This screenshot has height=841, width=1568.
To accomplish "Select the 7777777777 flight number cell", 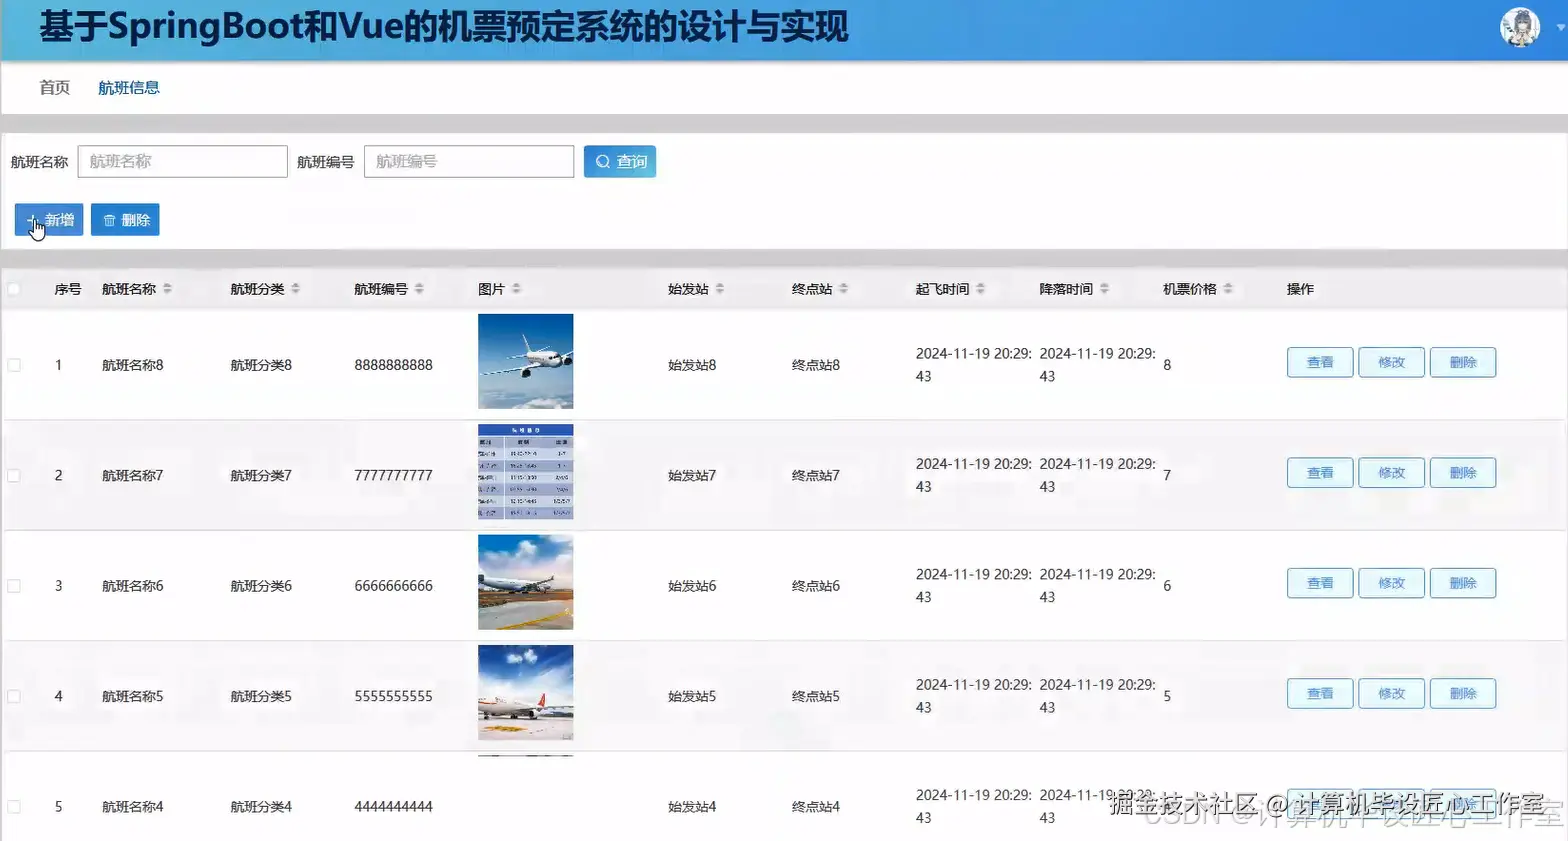I will 393,476.
